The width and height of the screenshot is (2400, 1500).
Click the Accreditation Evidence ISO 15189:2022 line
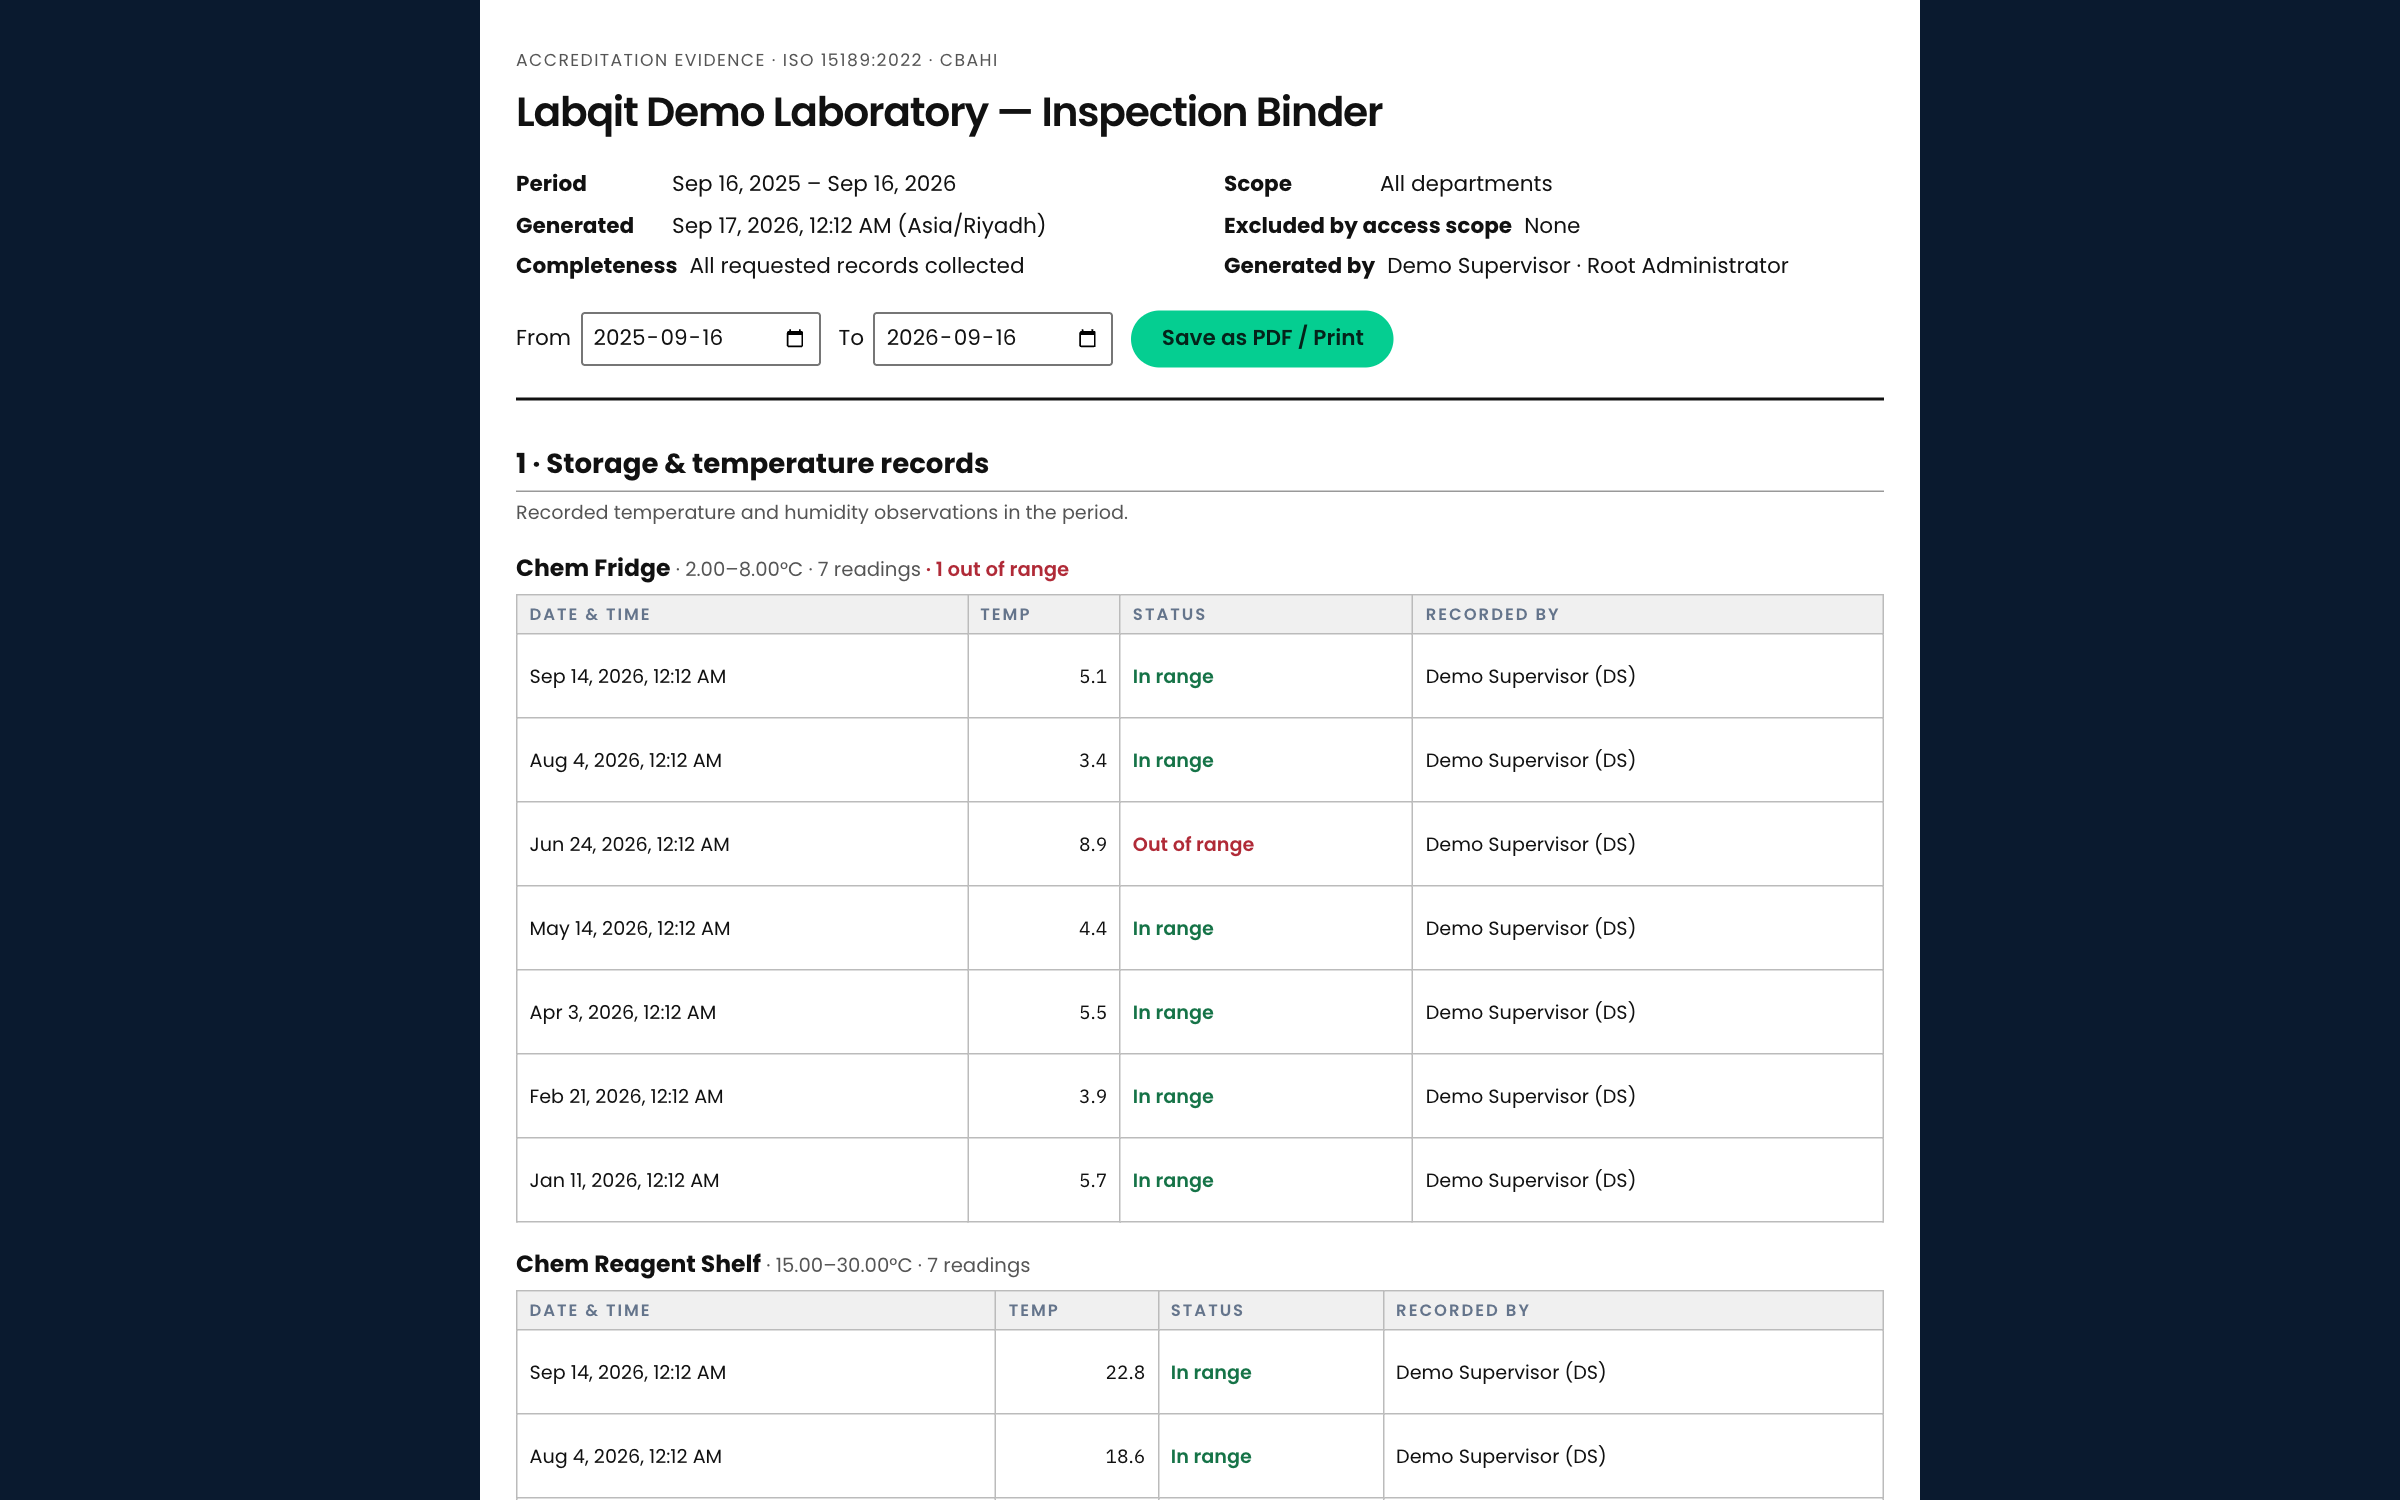757,60
